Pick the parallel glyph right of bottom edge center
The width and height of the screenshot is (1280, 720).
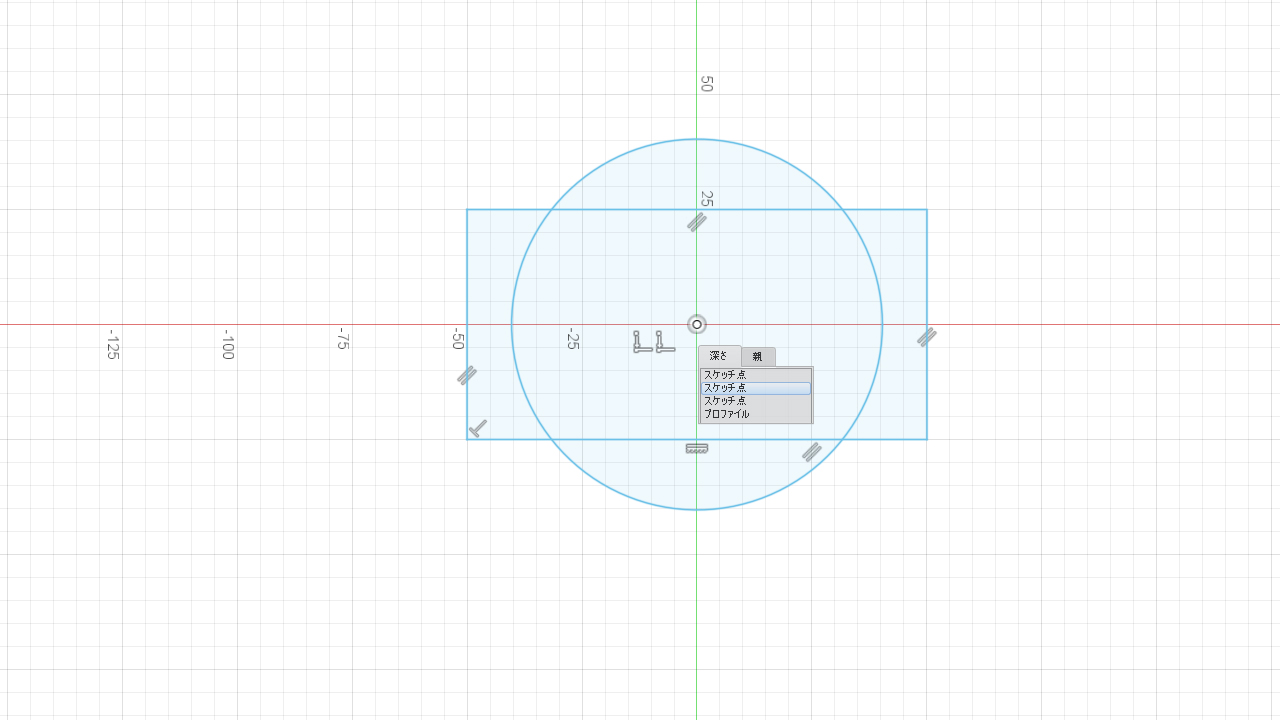[812, 453]
